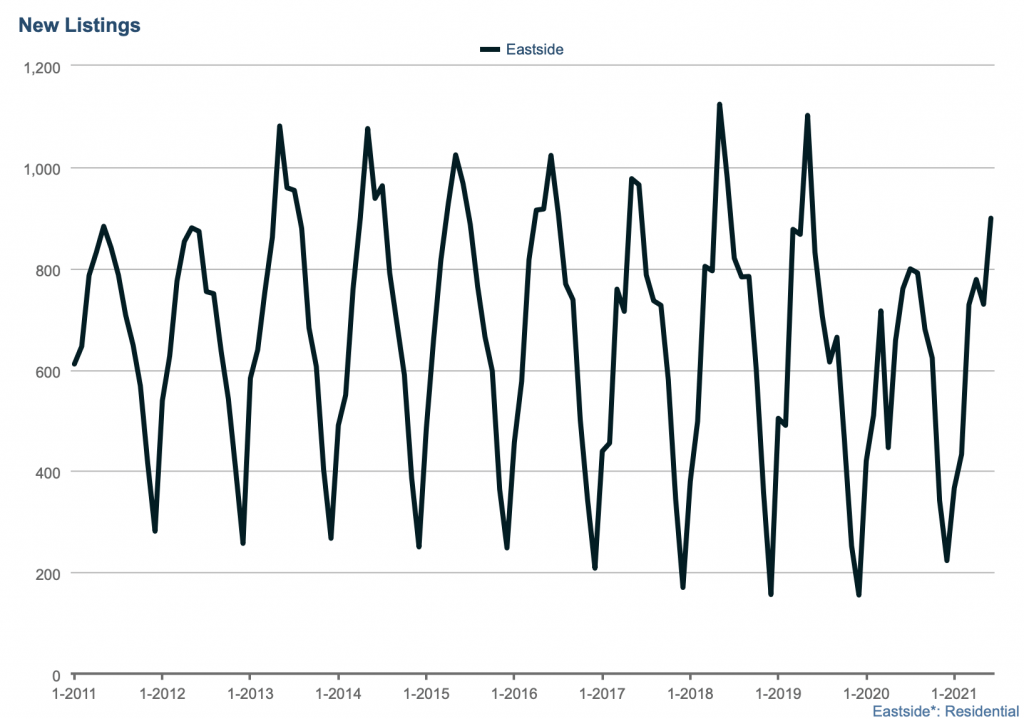
Task: Choose the 1-2015 x-axis label
Action: [426, 693]
